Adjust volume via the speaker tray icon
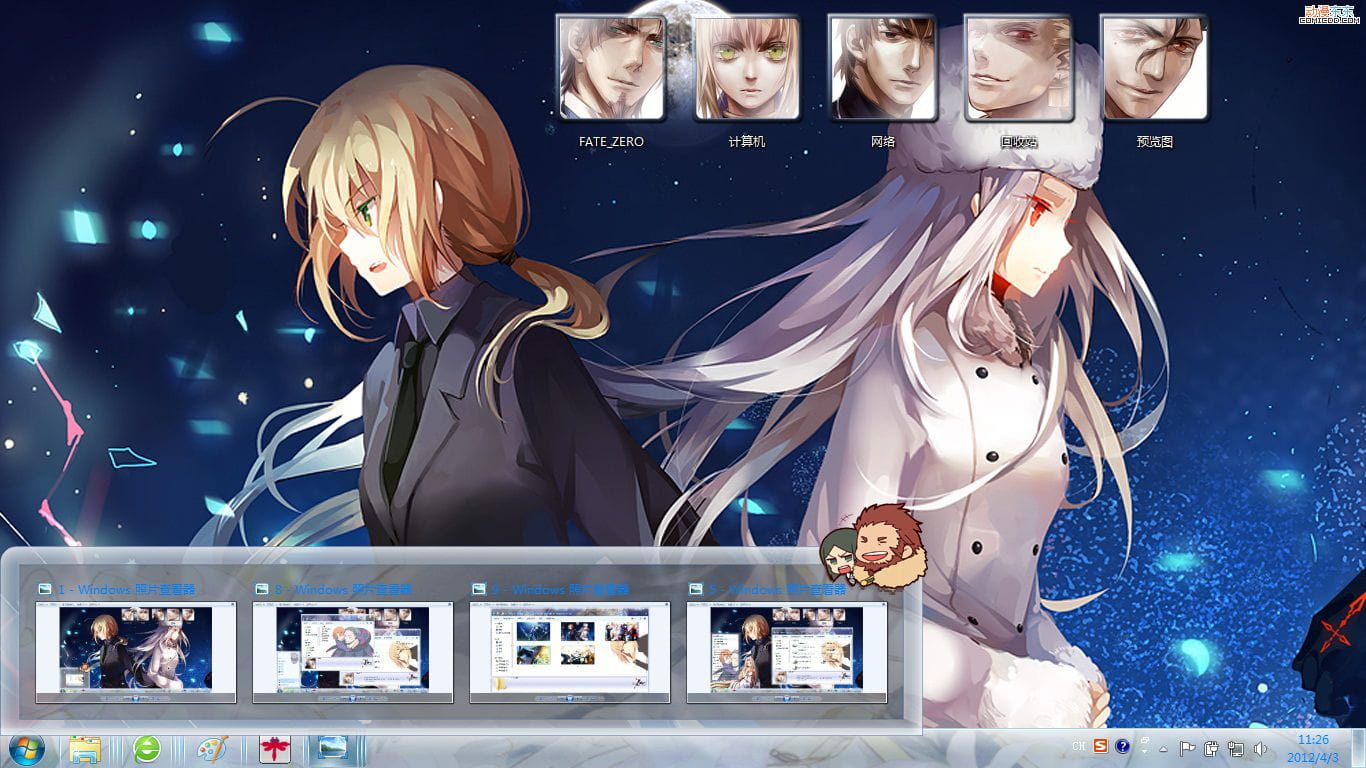Image resolution: width=1366 pixels, height=768 pixels. [1259, 748]
